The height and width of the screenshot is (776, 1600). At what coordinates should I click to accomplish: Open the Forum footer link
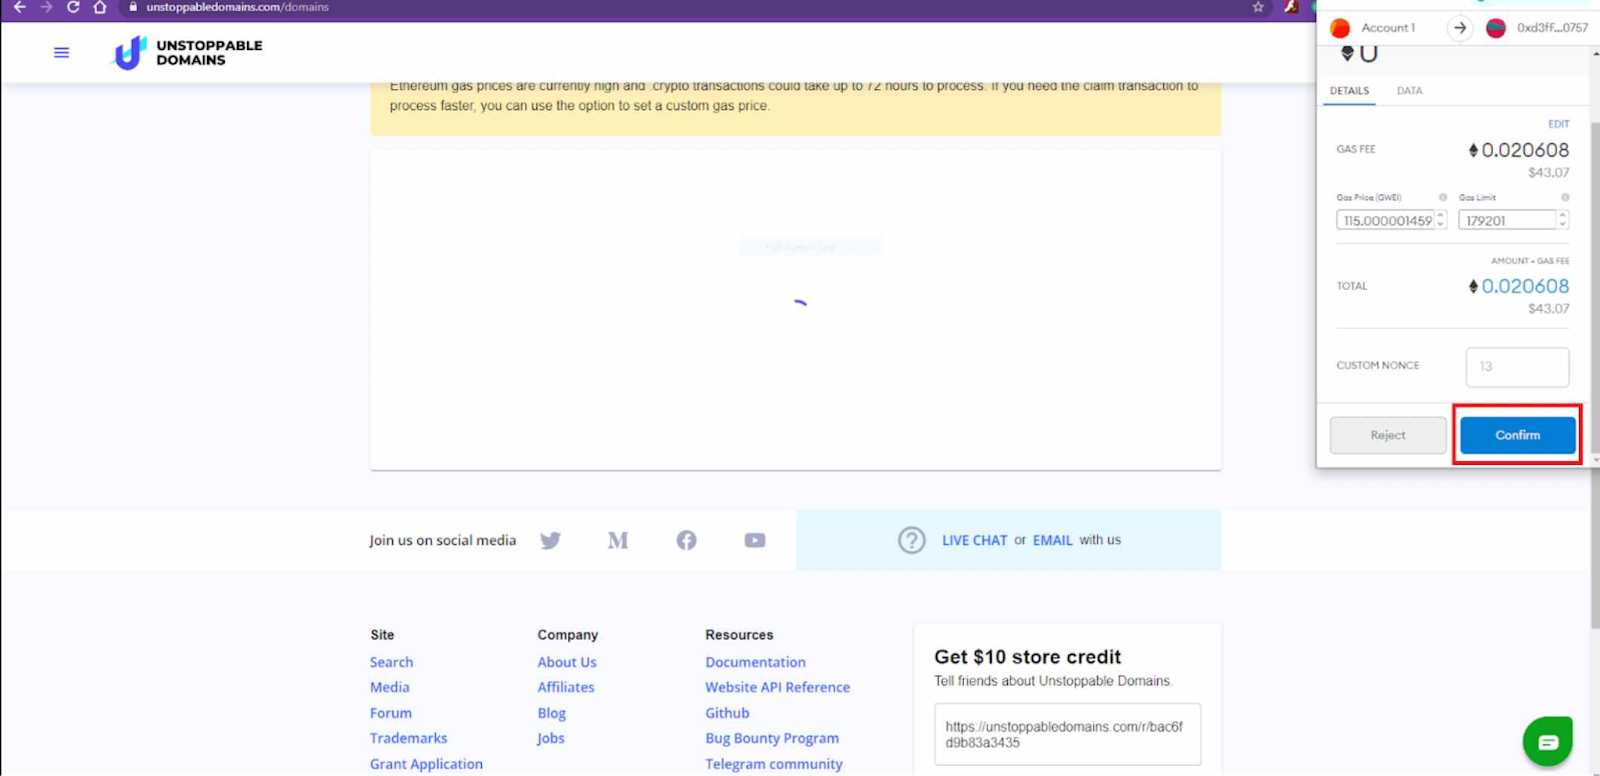(390, 713)
